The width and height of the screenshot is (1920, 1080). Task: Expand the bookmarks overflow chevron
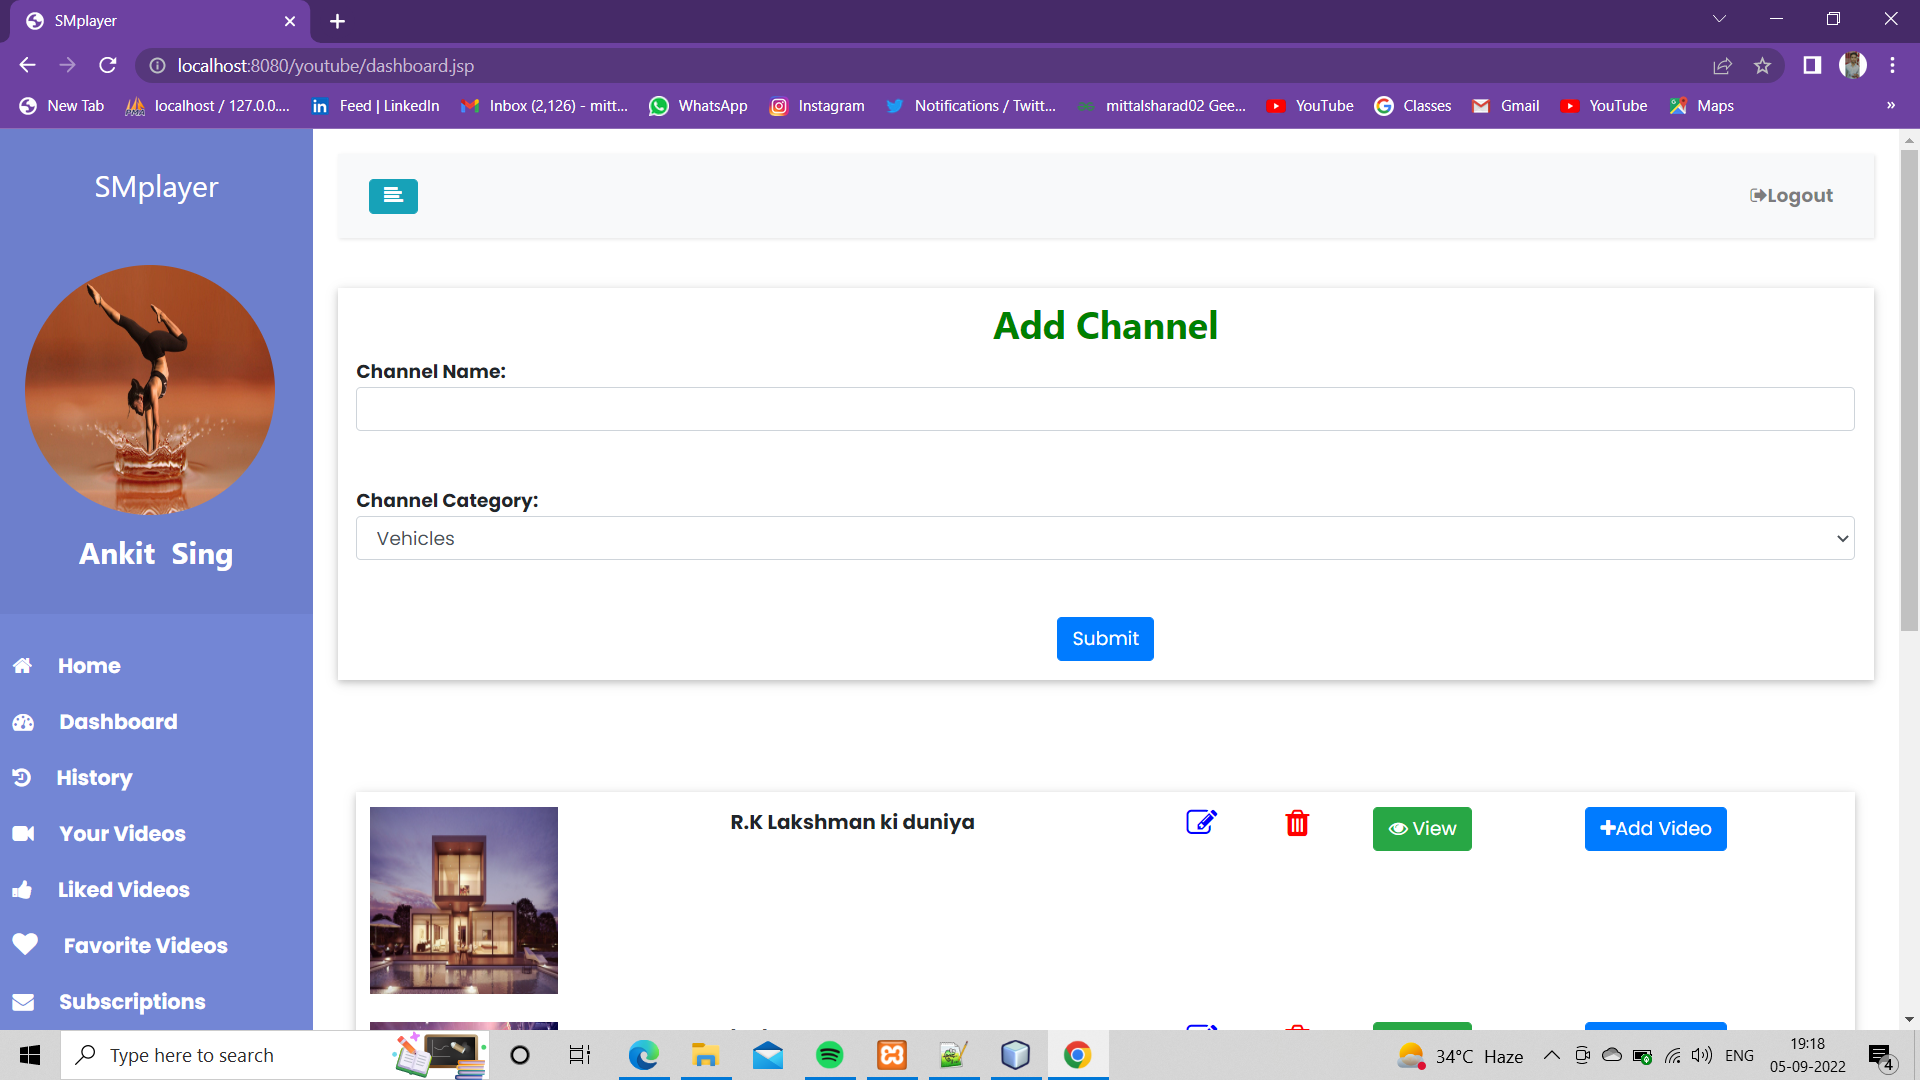1890,105
